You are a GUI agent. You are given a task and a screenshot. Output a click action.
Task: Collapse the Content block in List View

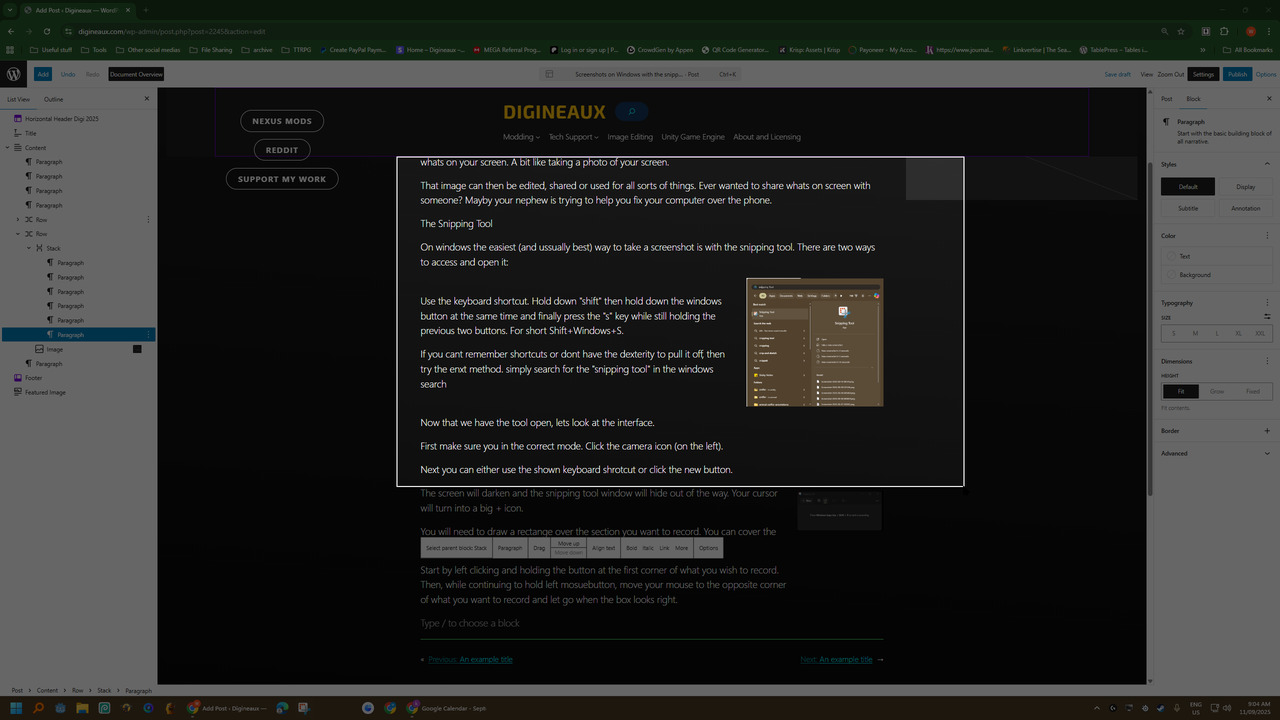click(x=7, y=148)
